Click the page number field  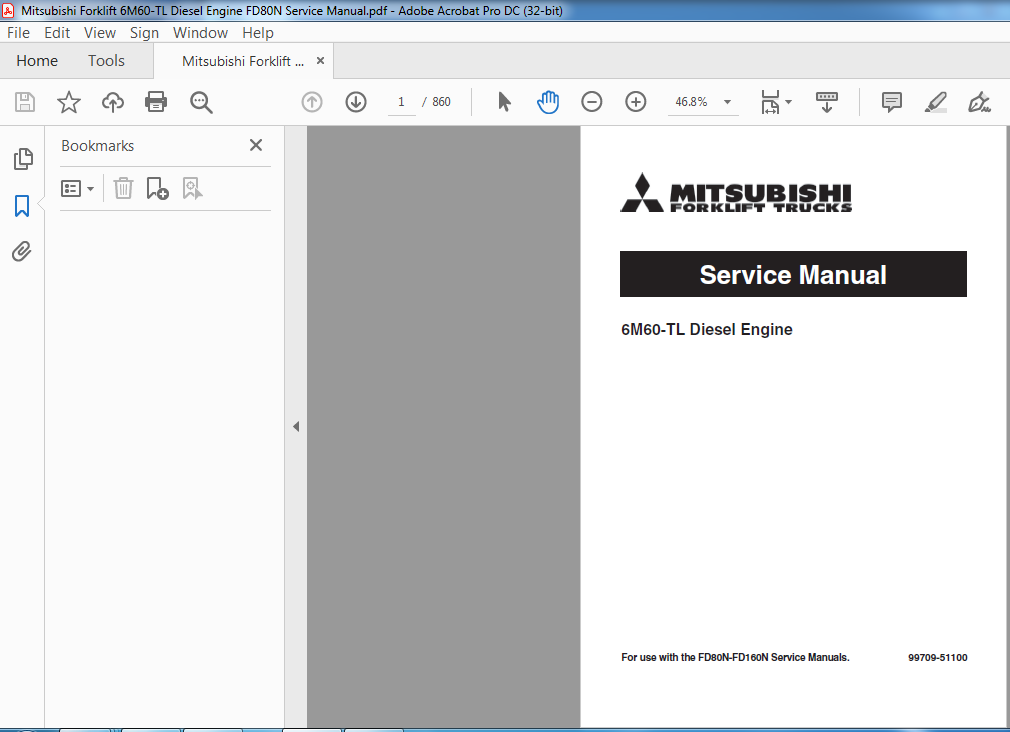tap(401, 102)
